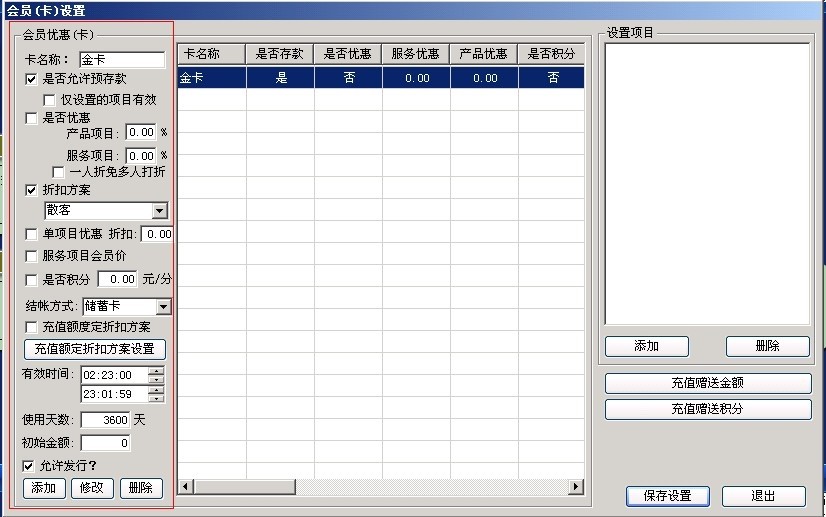Toggle 允许发行? checkbox
The height and width of the screenshot is (517, 826).
click(x=28, y=466)
